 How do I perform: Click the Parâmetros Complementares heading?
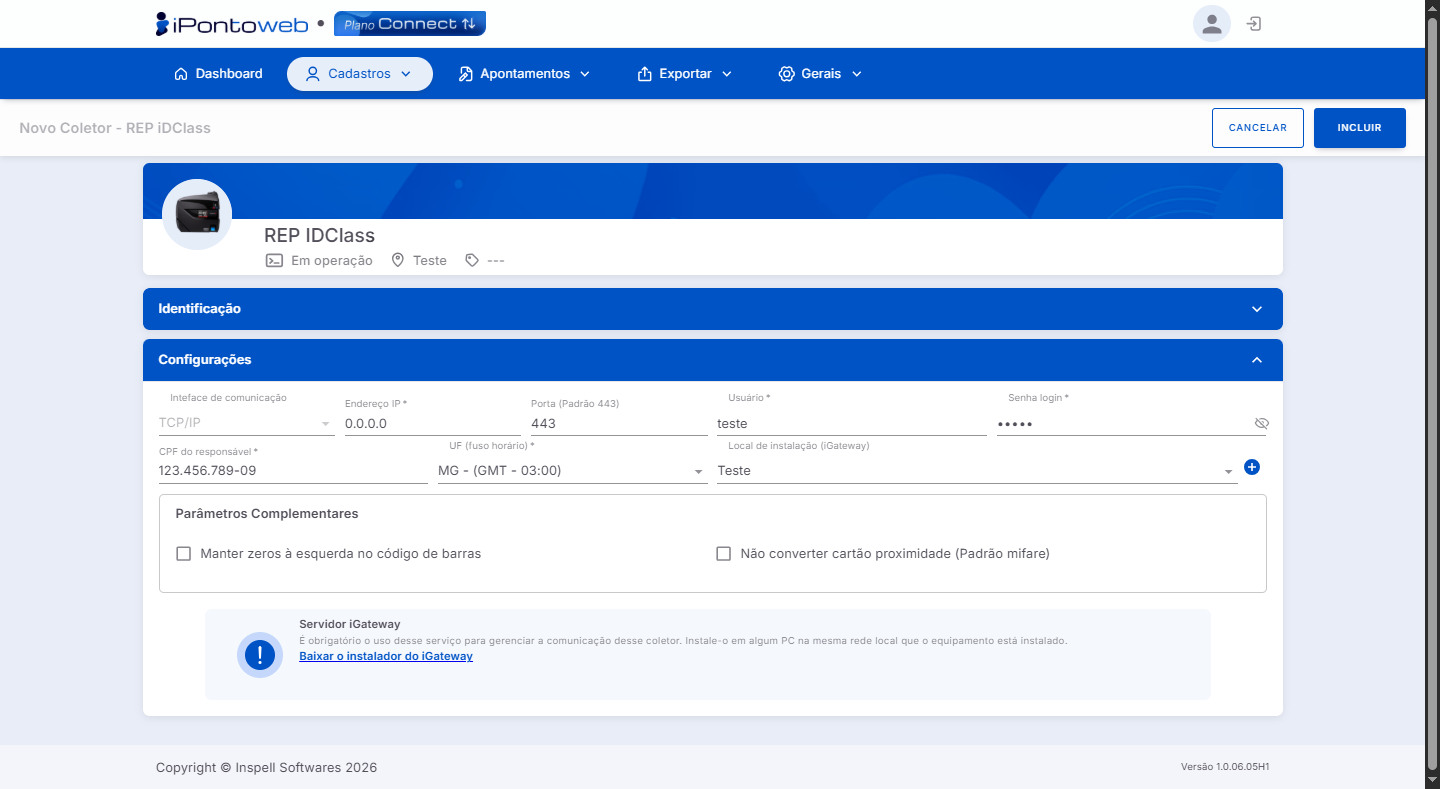267,514
